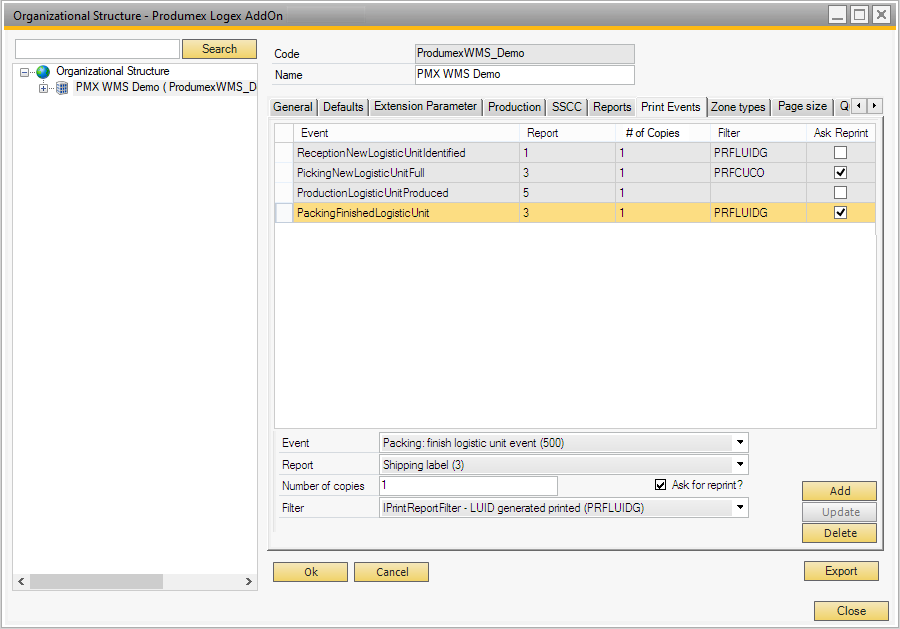Select Organizational Structure tree label

point(112,71)
